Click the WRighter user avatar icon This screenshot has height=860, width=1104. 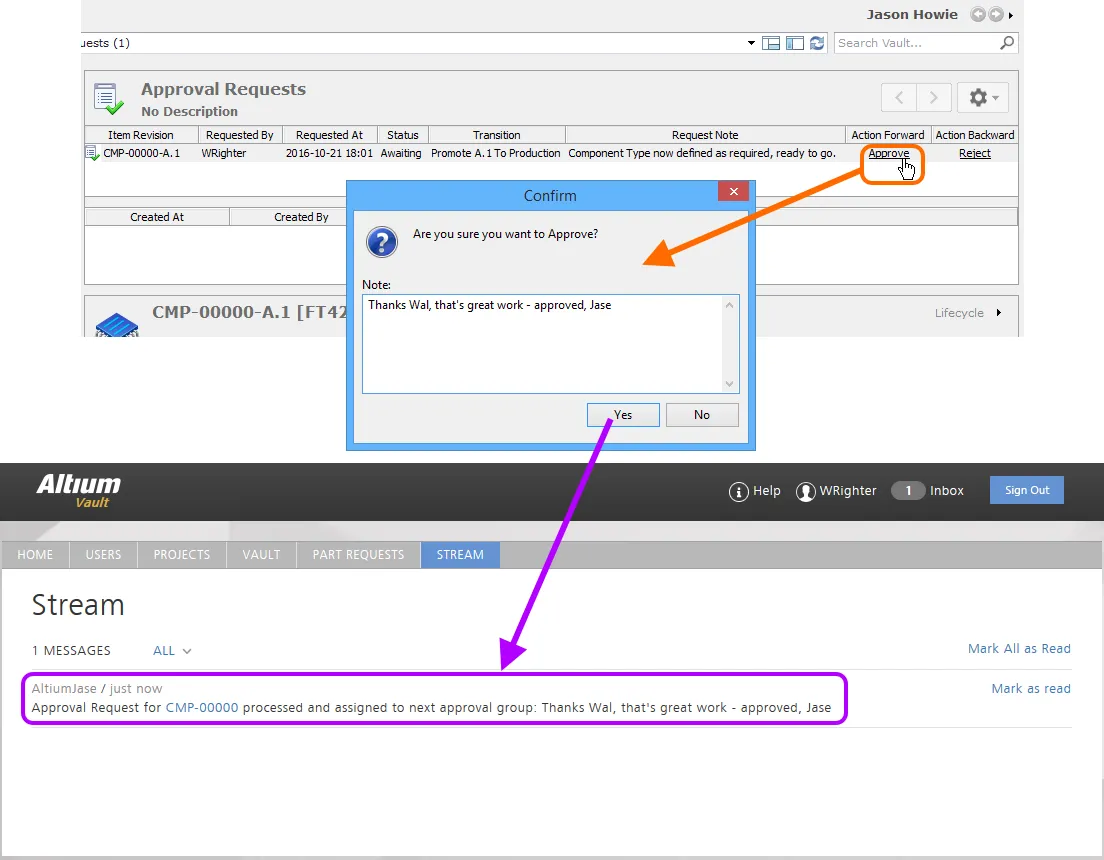coord(805,492)
